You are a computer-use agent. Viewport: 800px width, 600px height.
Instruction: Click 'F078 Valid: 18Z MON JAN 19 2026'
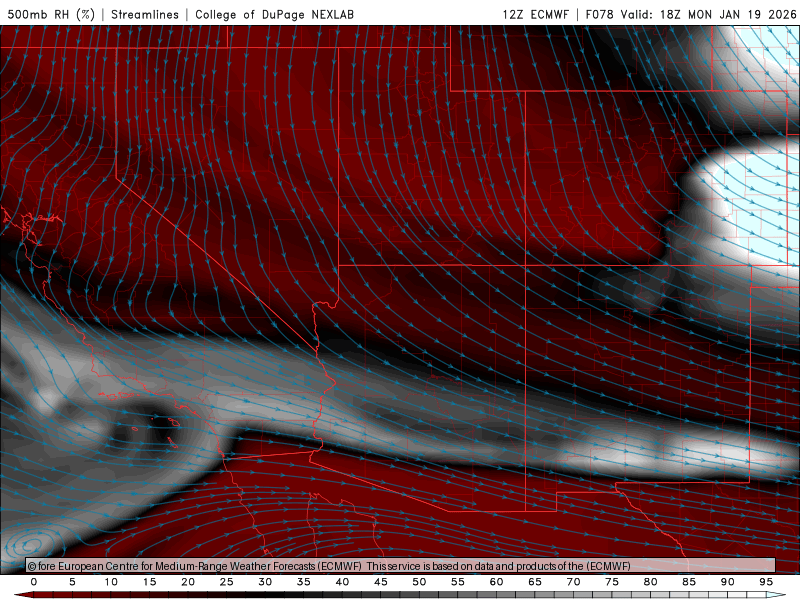tap(691, 14)
